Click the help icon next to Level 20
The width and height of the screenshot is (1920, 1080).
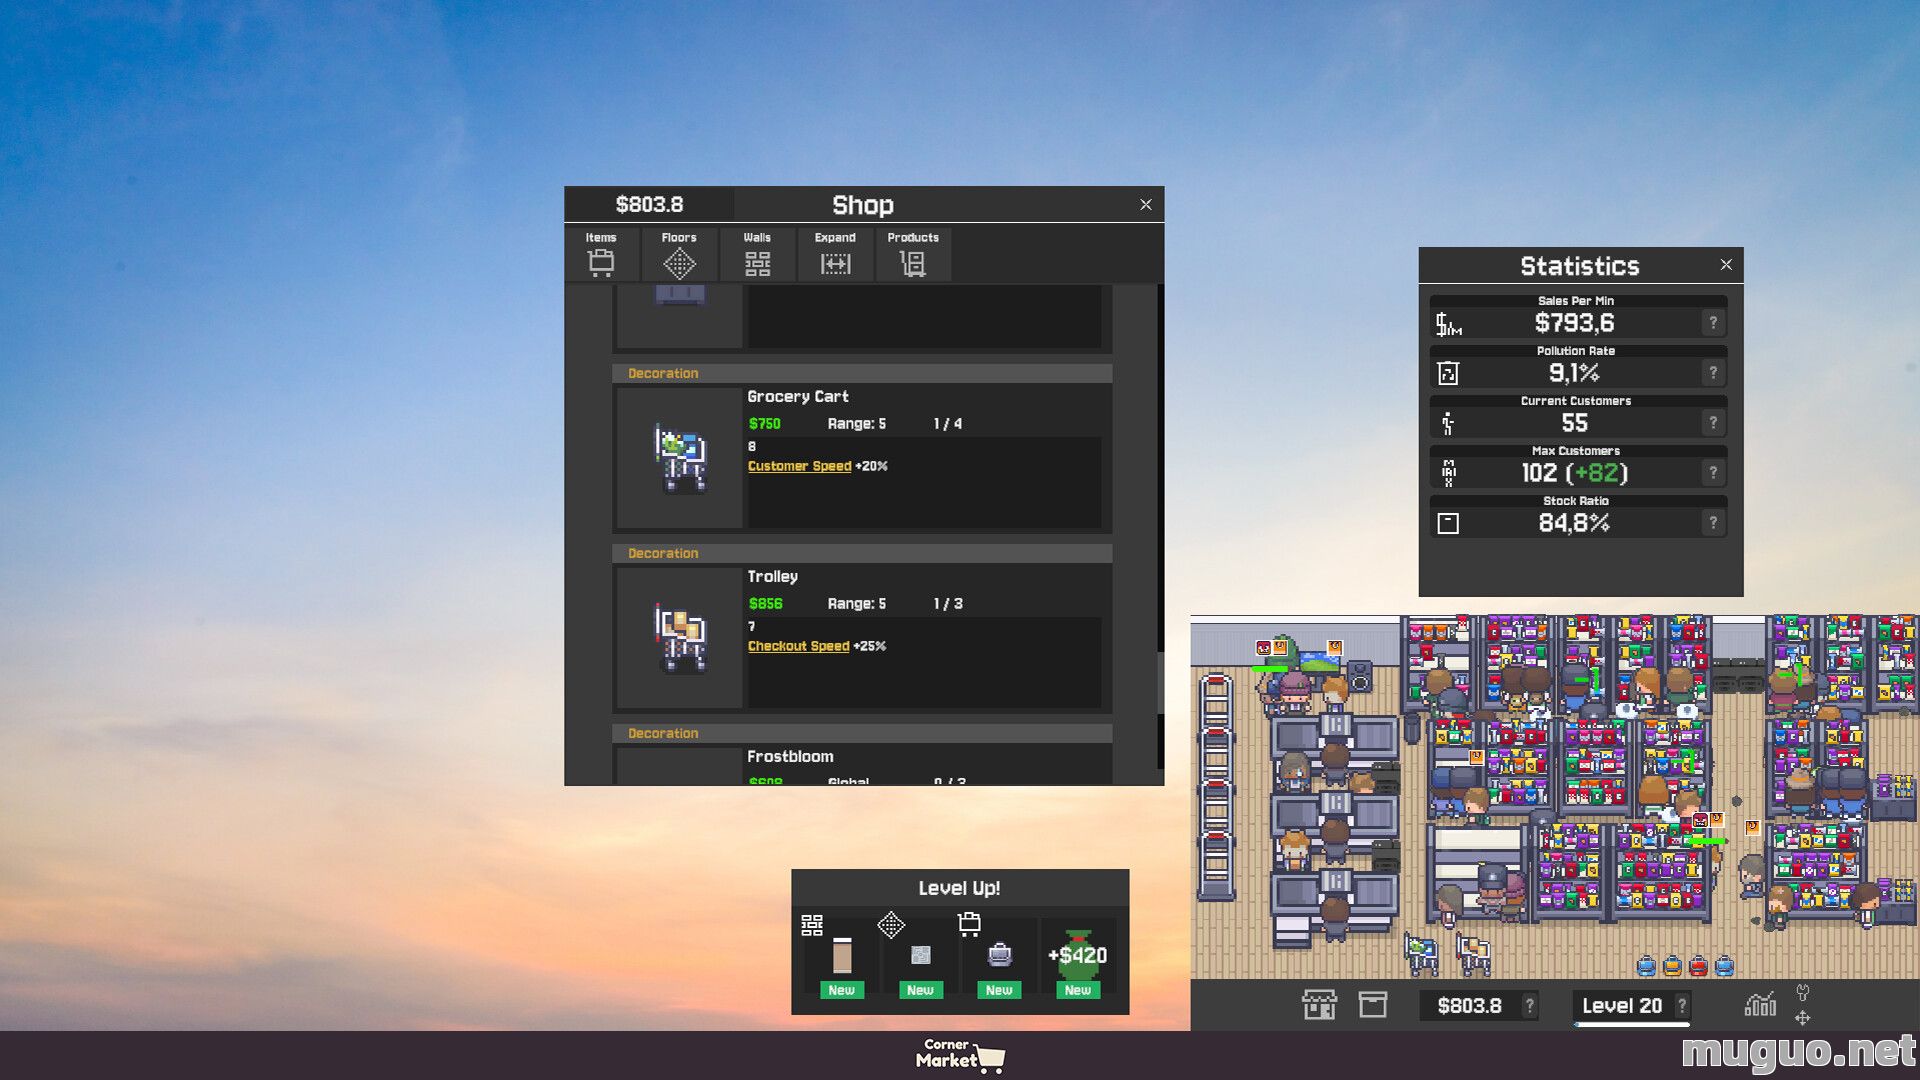coord(1682,1006)
